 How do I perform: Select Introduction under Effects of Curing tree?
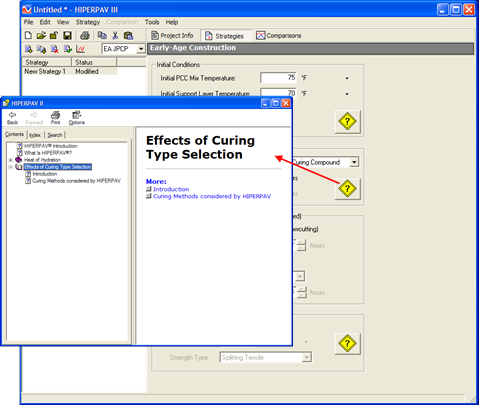[x=45, y=174]
